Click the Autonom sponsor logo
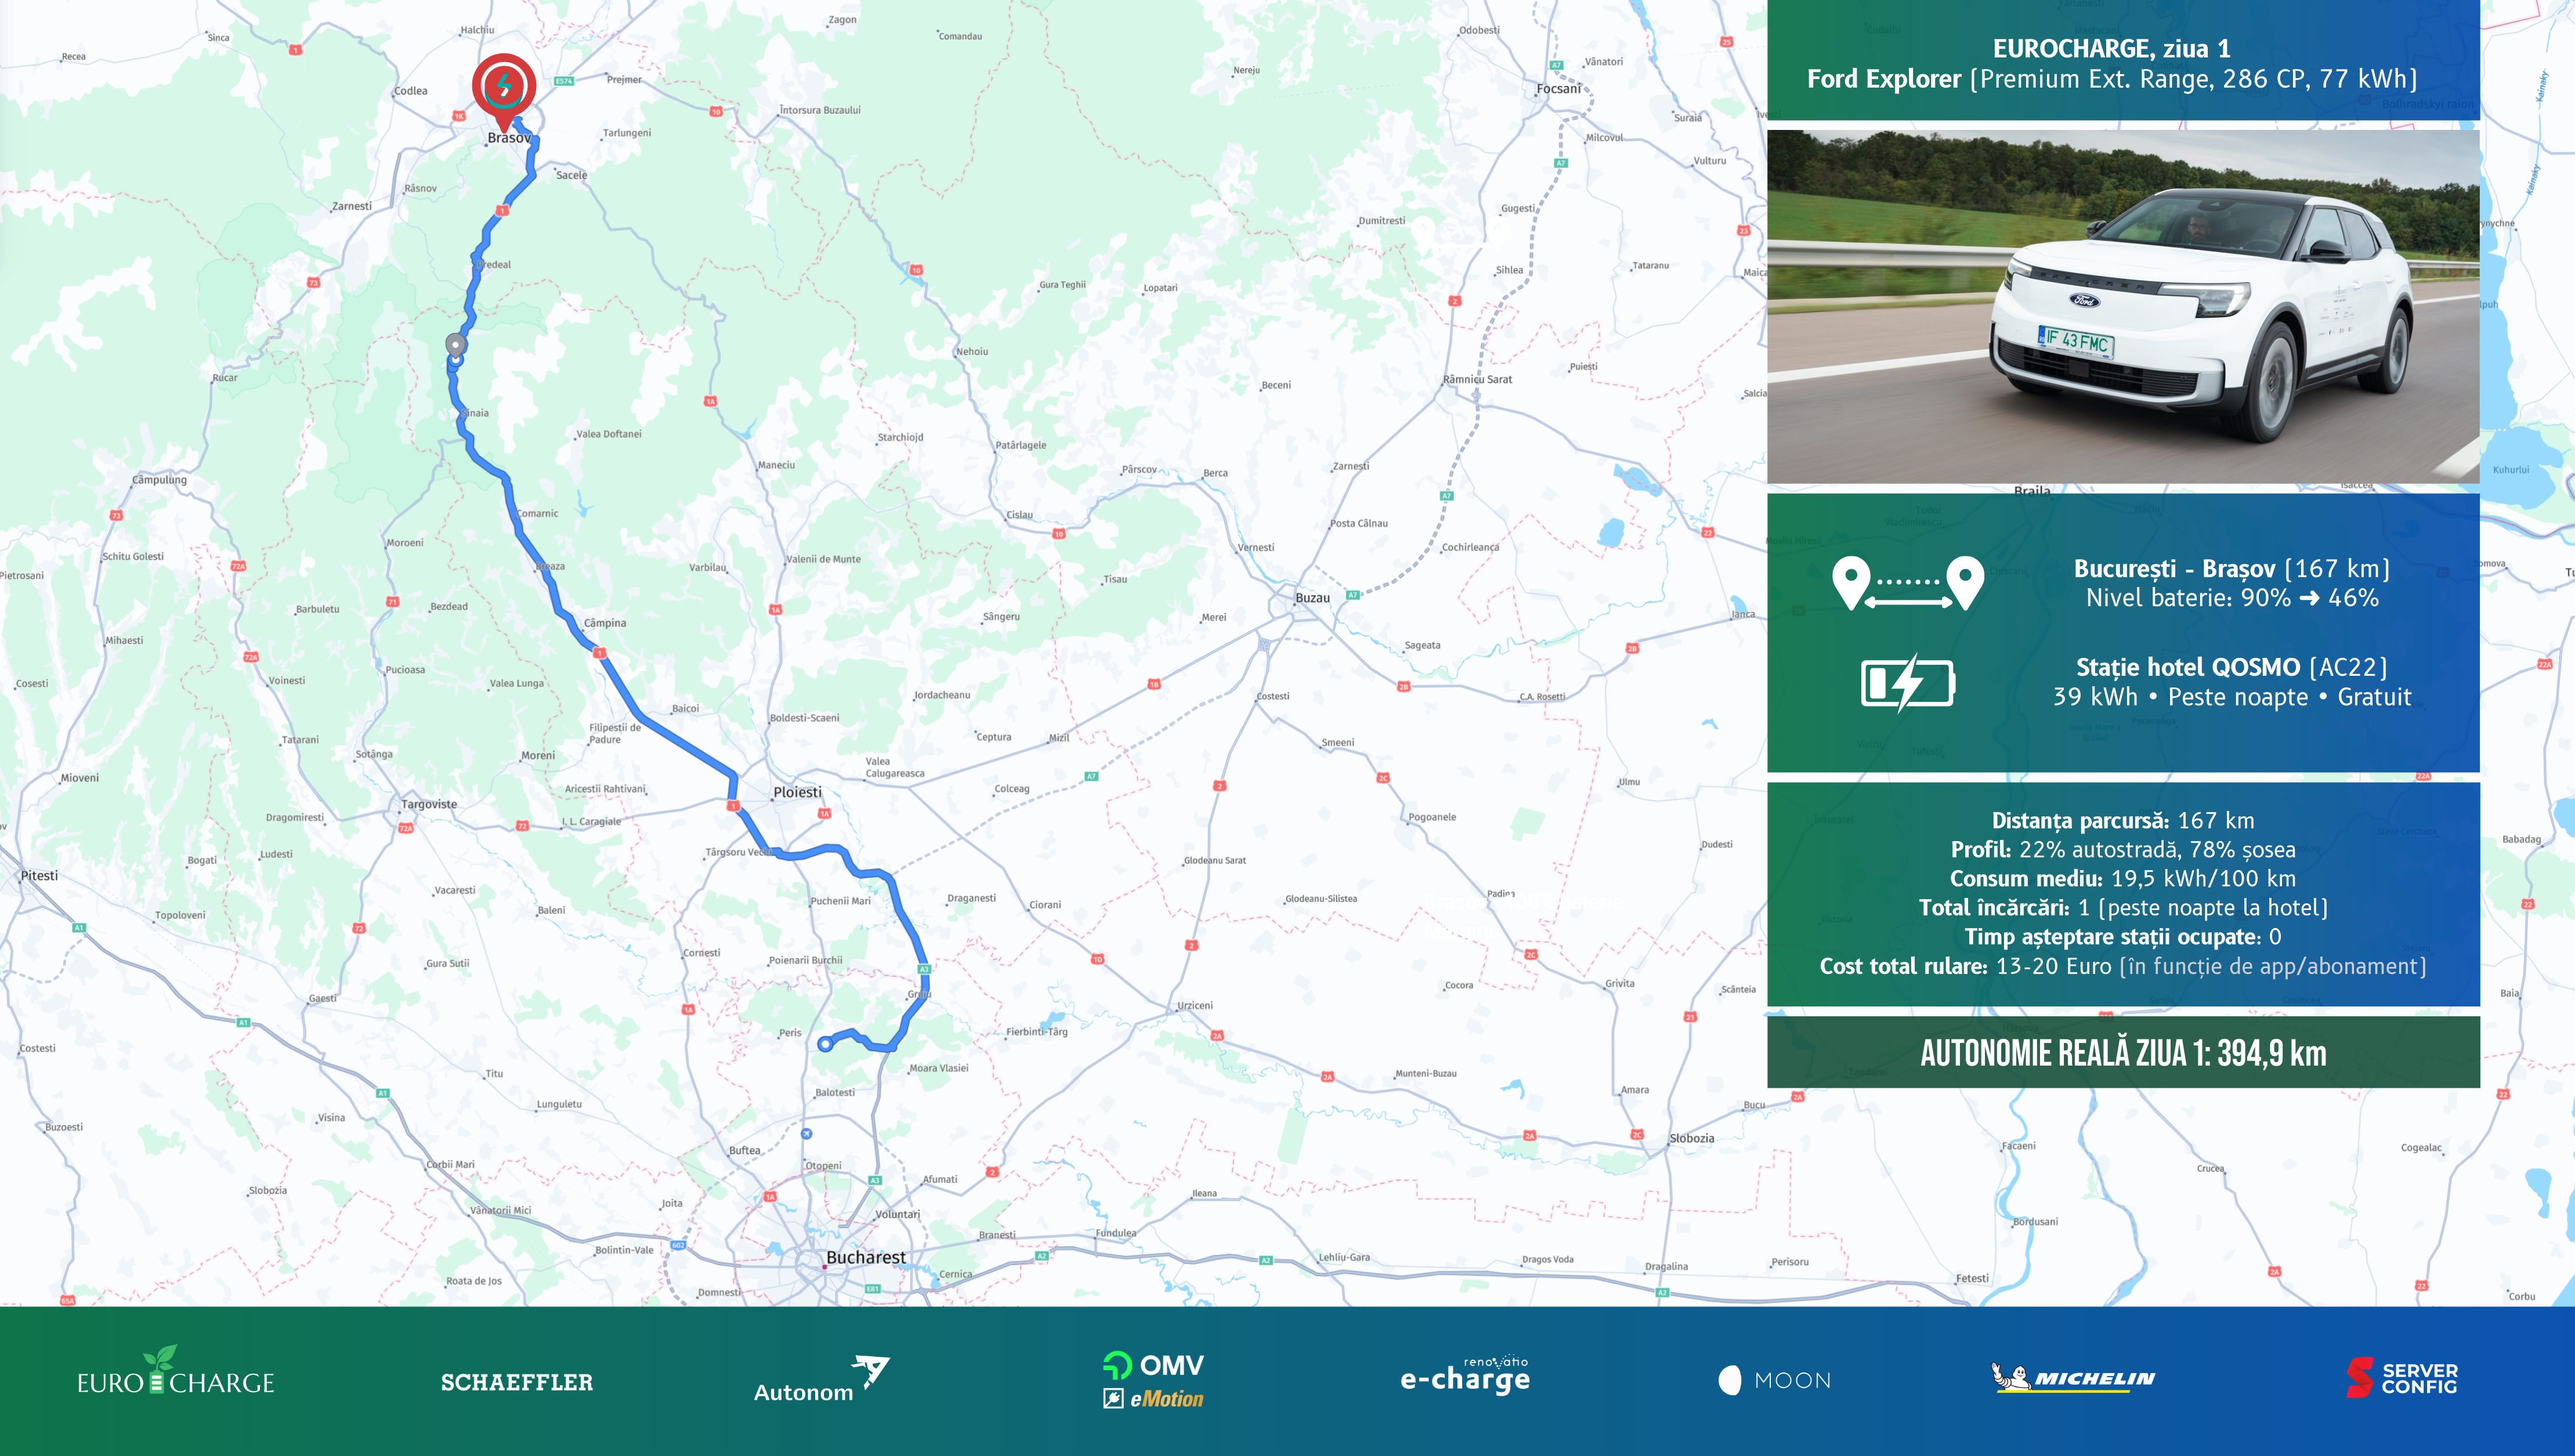Viewport: 2575px width, 1456px height. click(821, 1380)
